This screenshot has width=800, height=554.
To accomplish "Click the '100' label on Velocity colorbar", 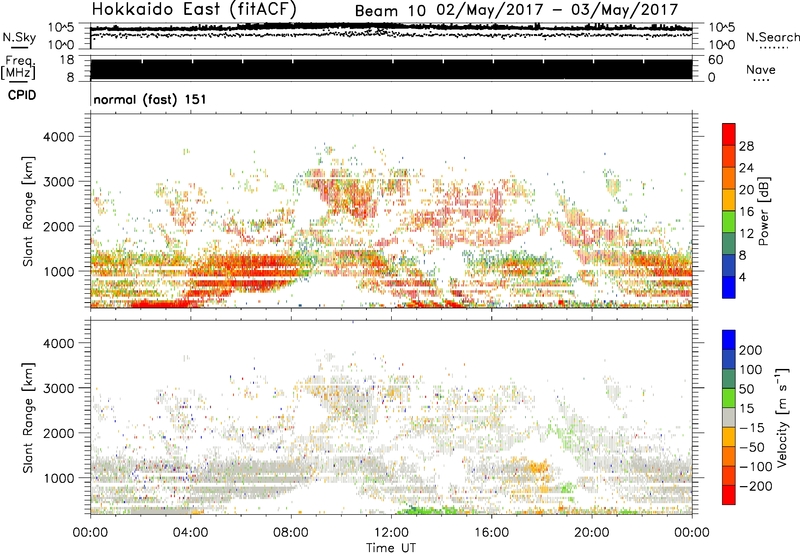I will tap(751, 370).
